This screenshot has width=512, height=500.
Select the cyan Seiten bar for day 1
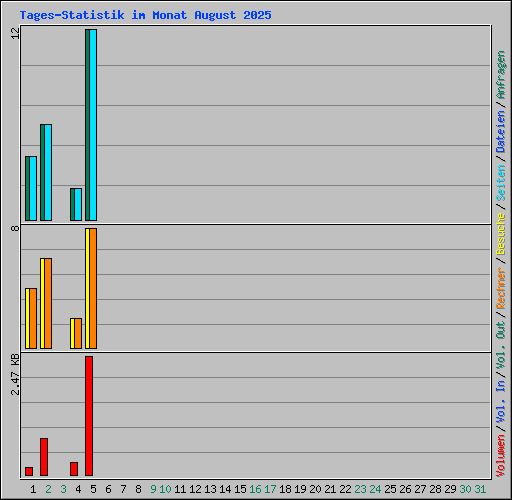point(33,188)
